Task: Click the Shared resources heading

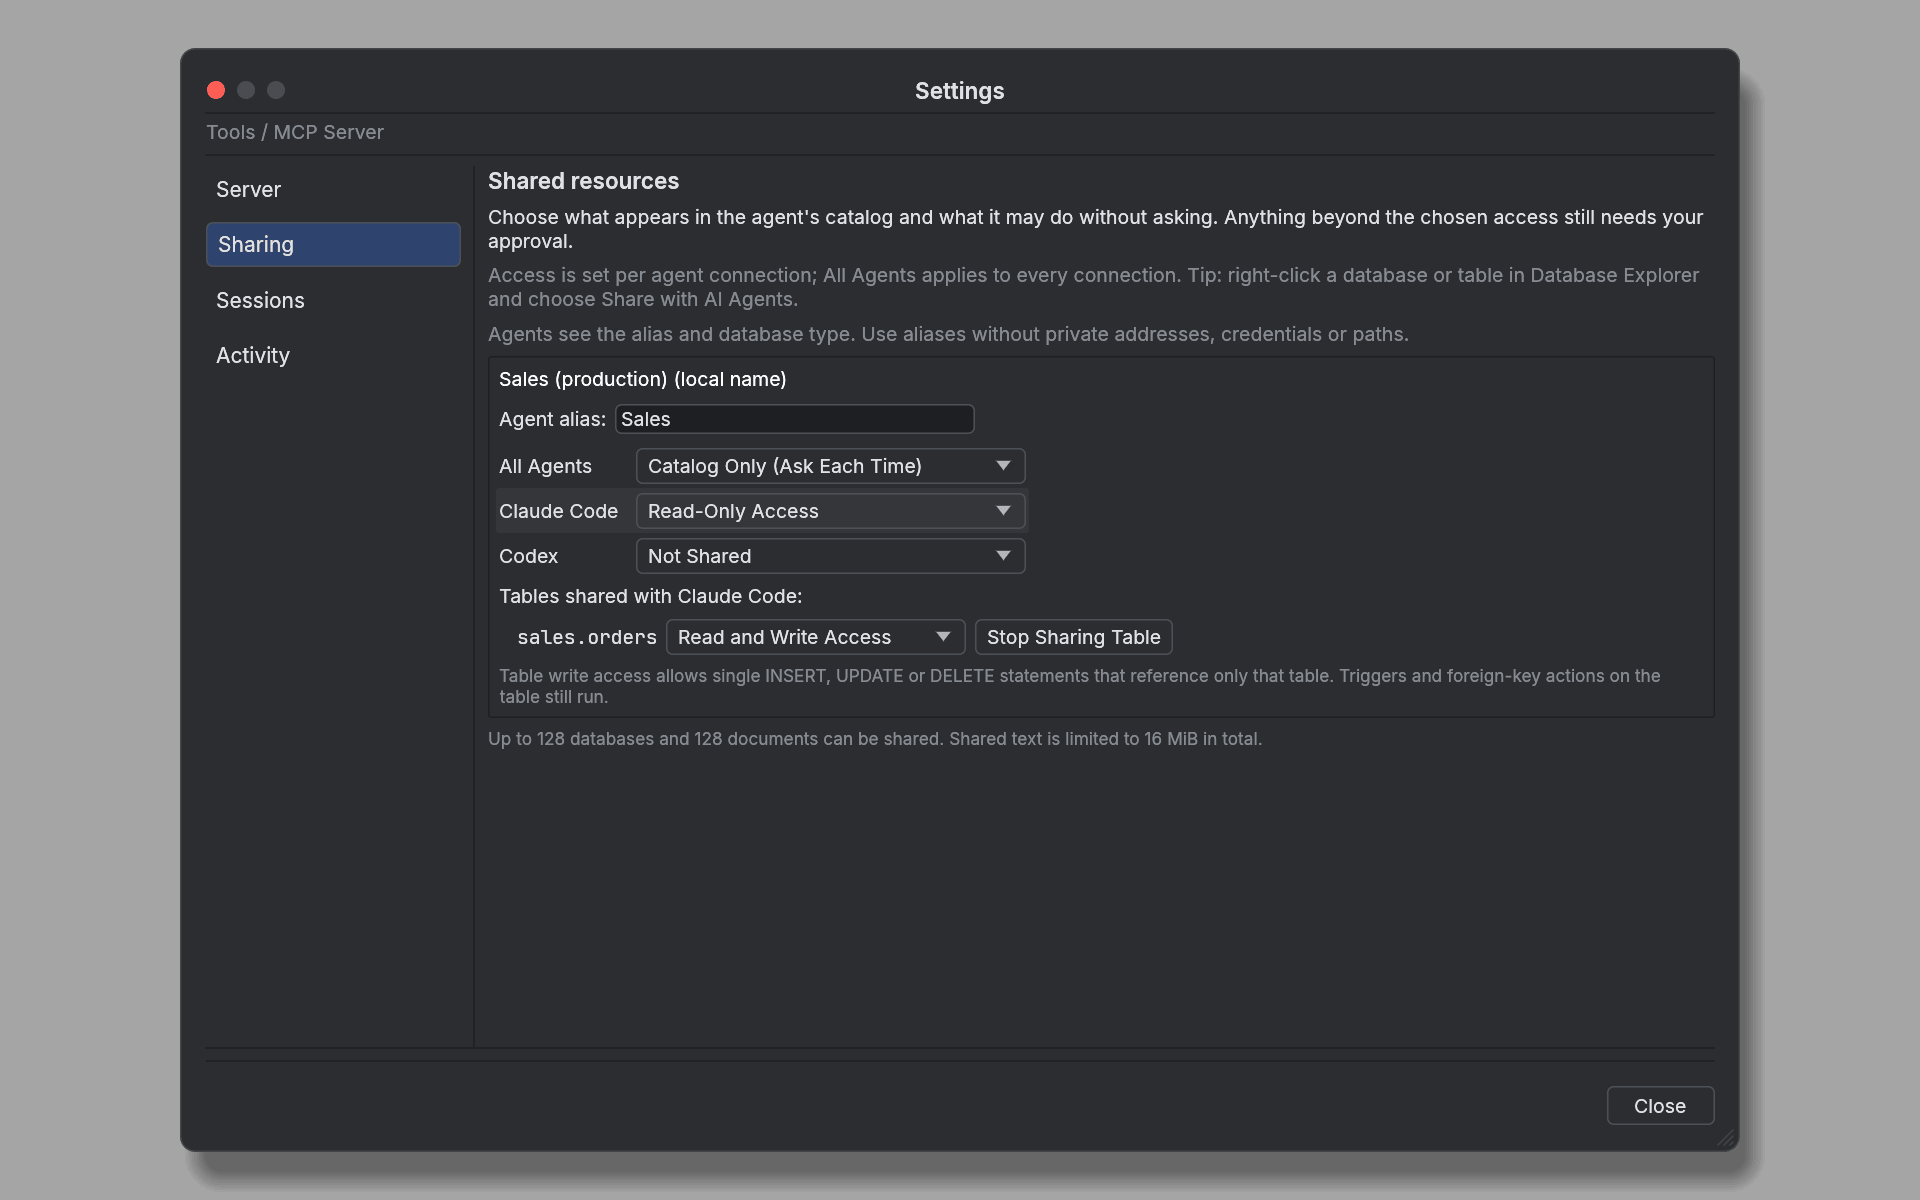Action: [x=583, y=181]
